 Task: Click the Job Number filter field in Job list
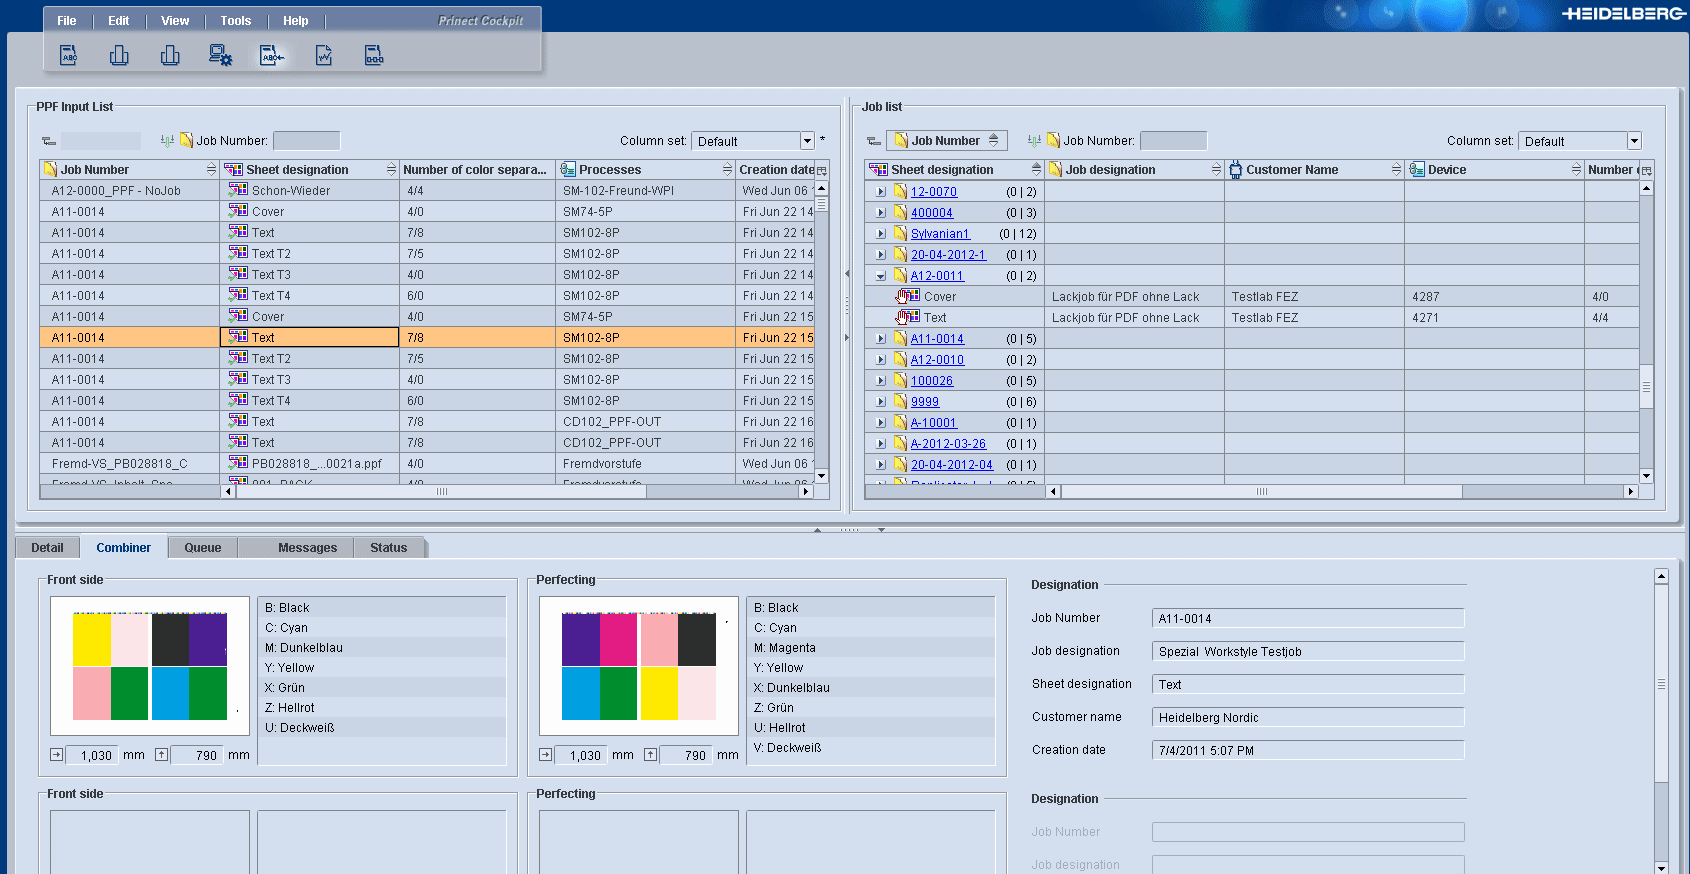(x=1173, y=141)
